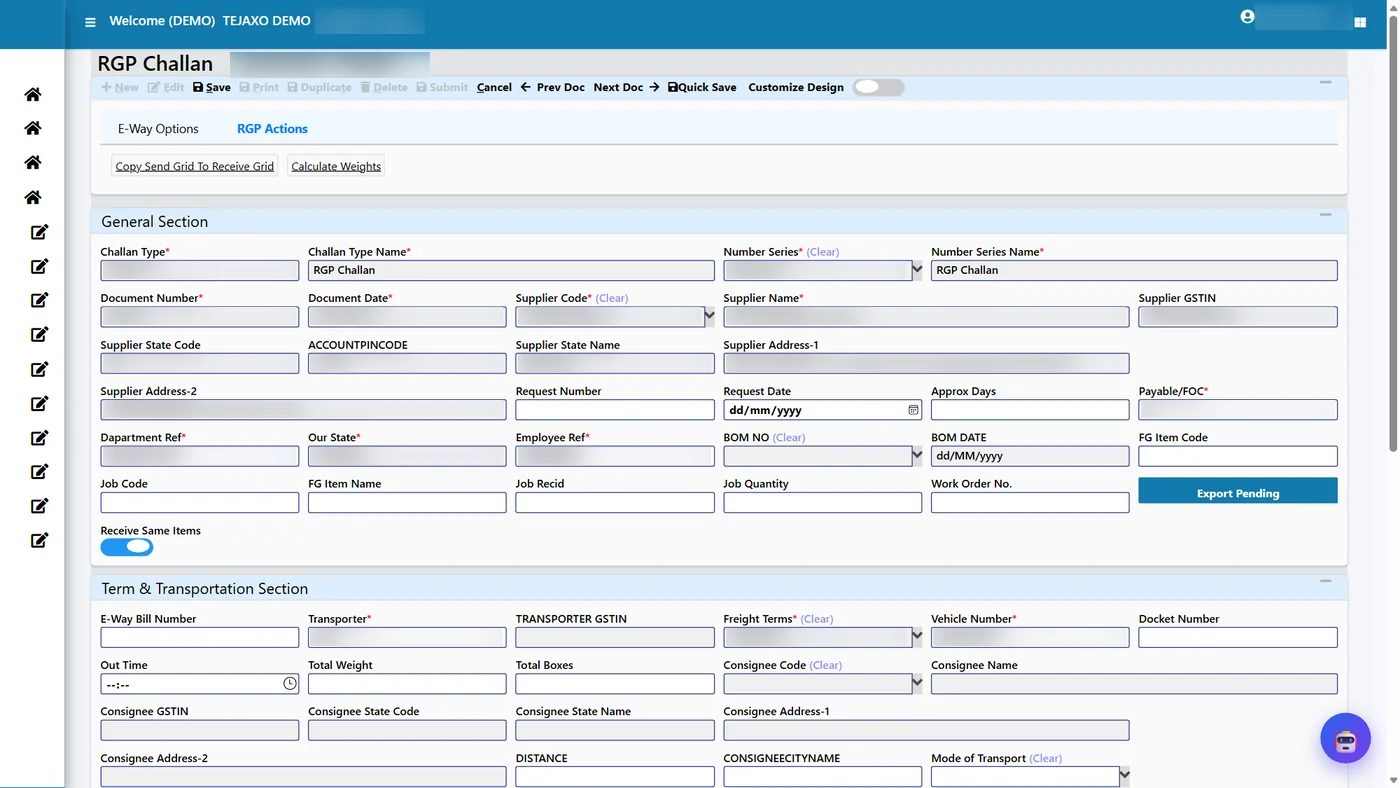Open the grid apps icon in header
The image size is (1400, 788).
point(1360,22)
